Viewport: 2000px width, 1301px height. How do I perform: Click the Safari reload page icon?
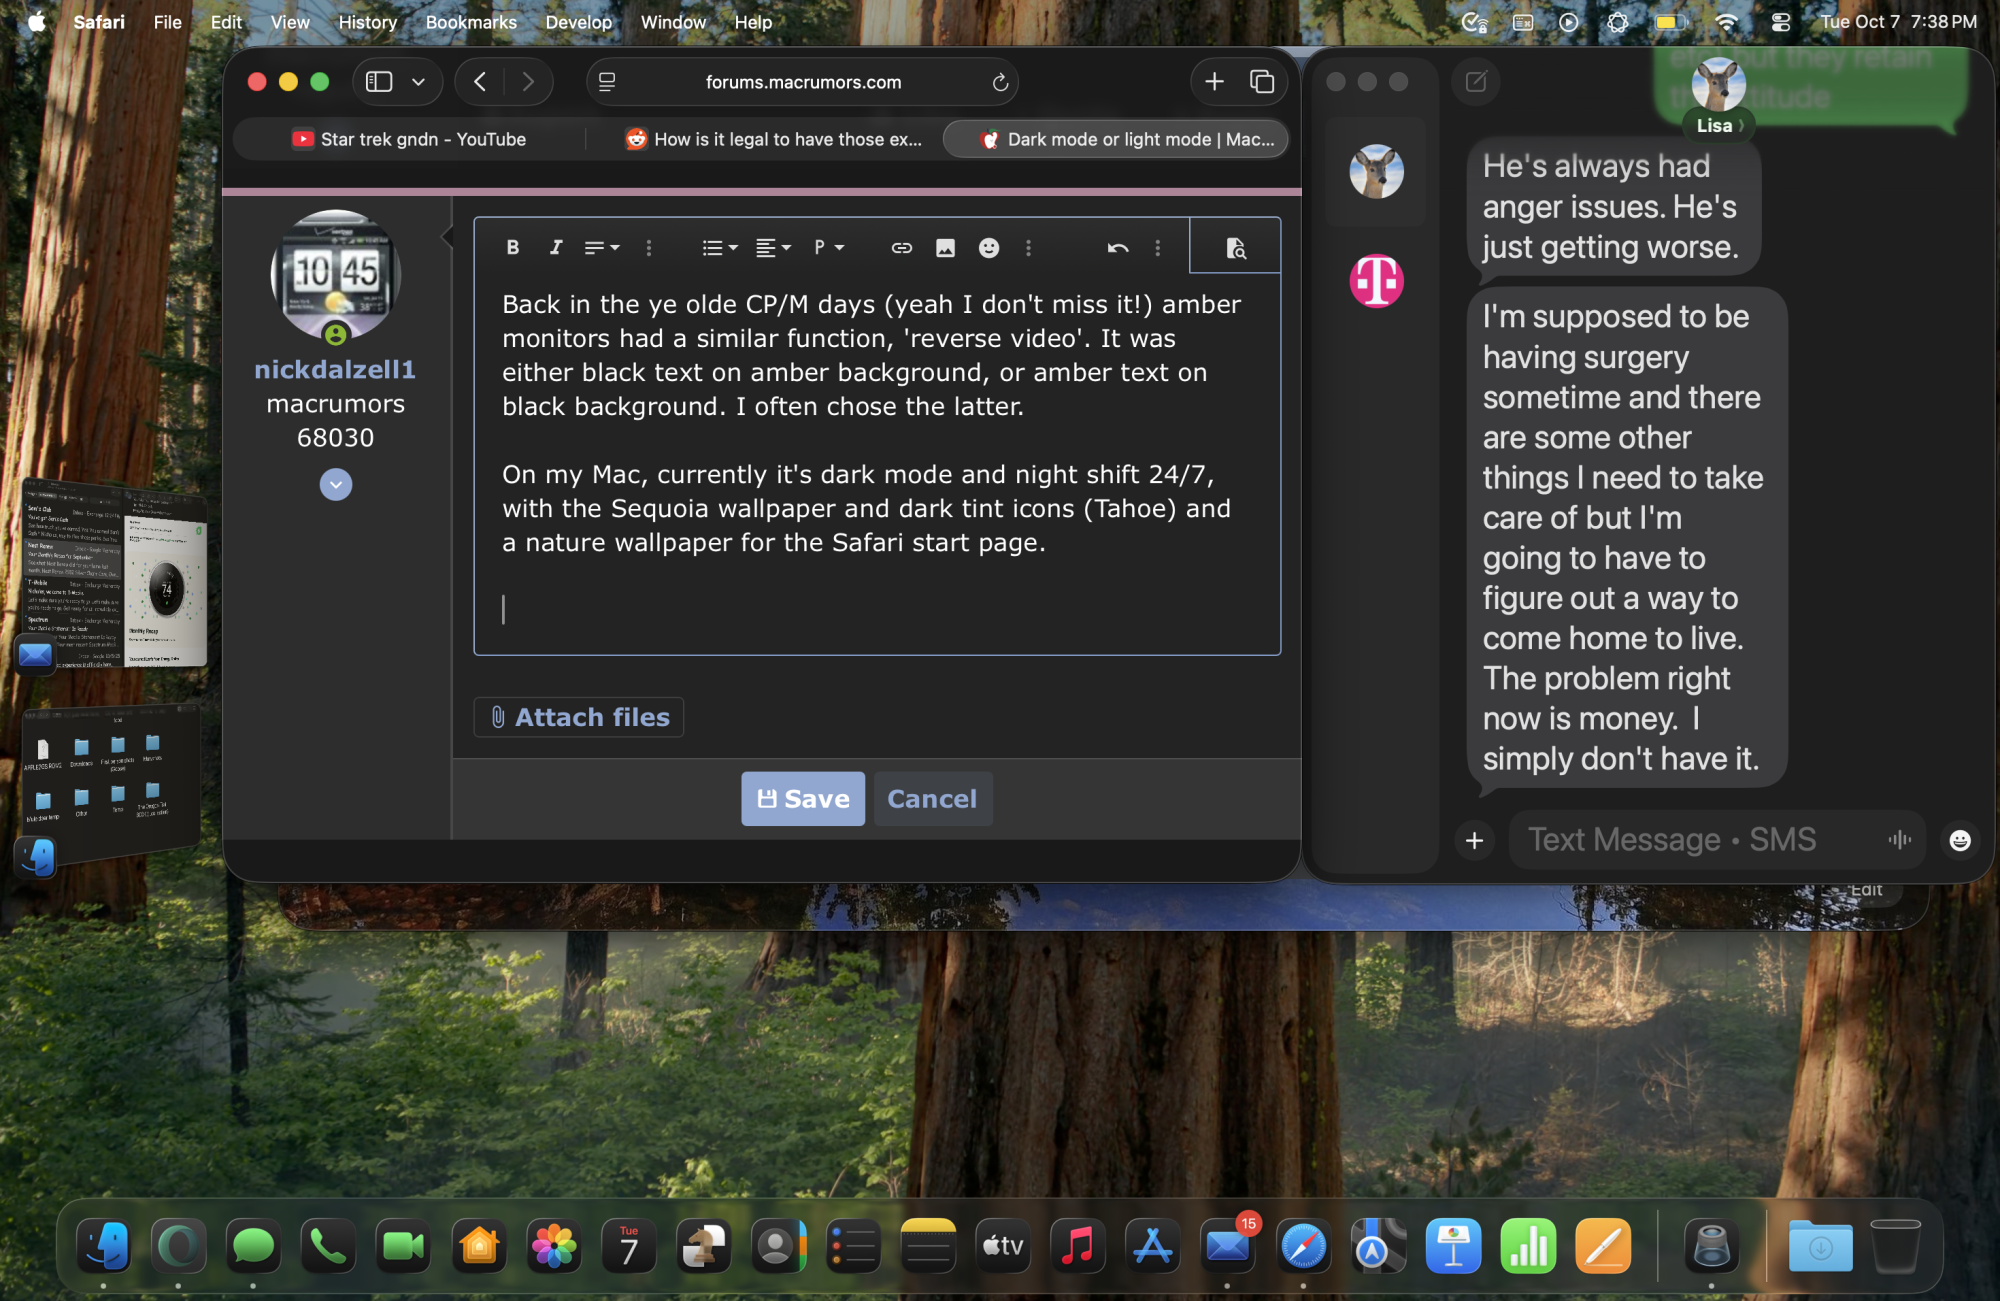coord(999,82)
